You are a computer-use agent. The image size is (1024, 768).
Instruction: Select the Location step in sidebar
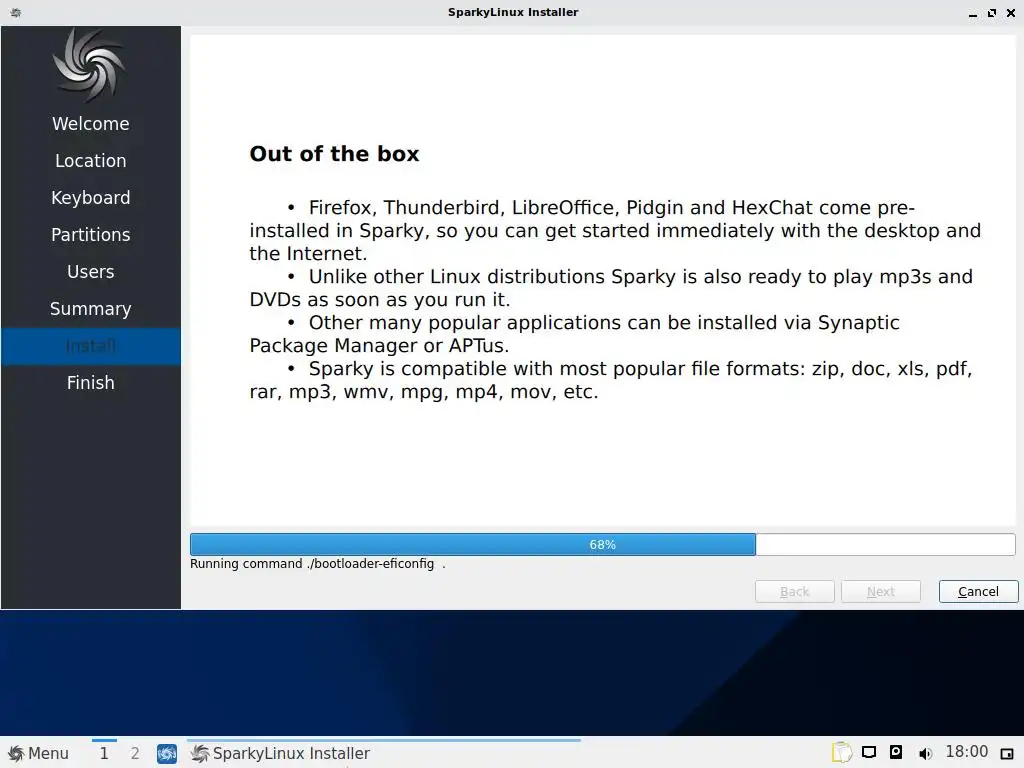(x=91, y=161)
